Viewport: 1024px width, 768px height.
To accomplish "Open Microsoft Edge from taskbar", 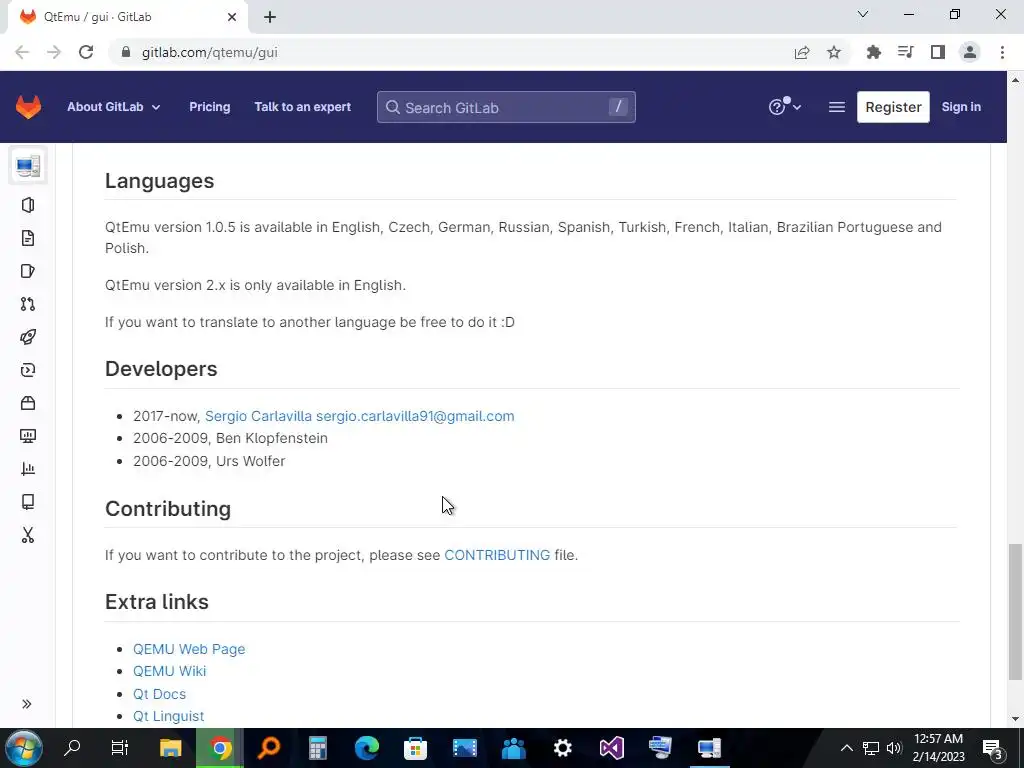I will coord(366,748).
